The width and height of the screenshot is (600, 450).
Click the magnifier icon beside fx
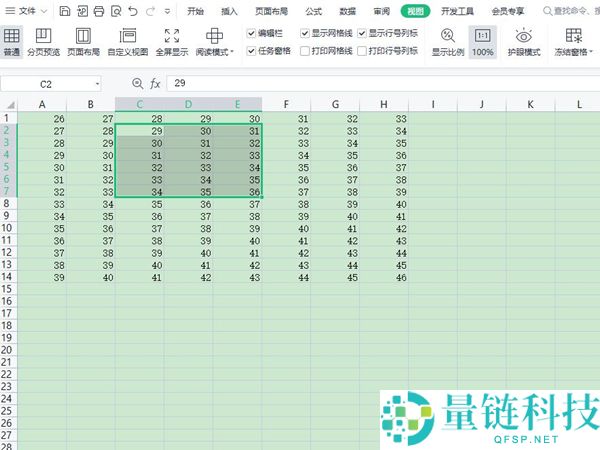(x=137, y=83)
